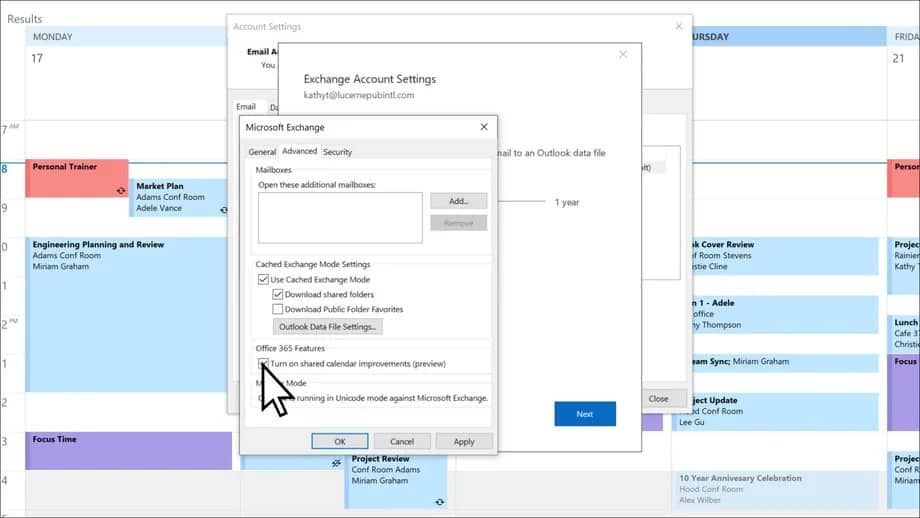
Task: Click the blue Next button
Action: tap(585, 414)
